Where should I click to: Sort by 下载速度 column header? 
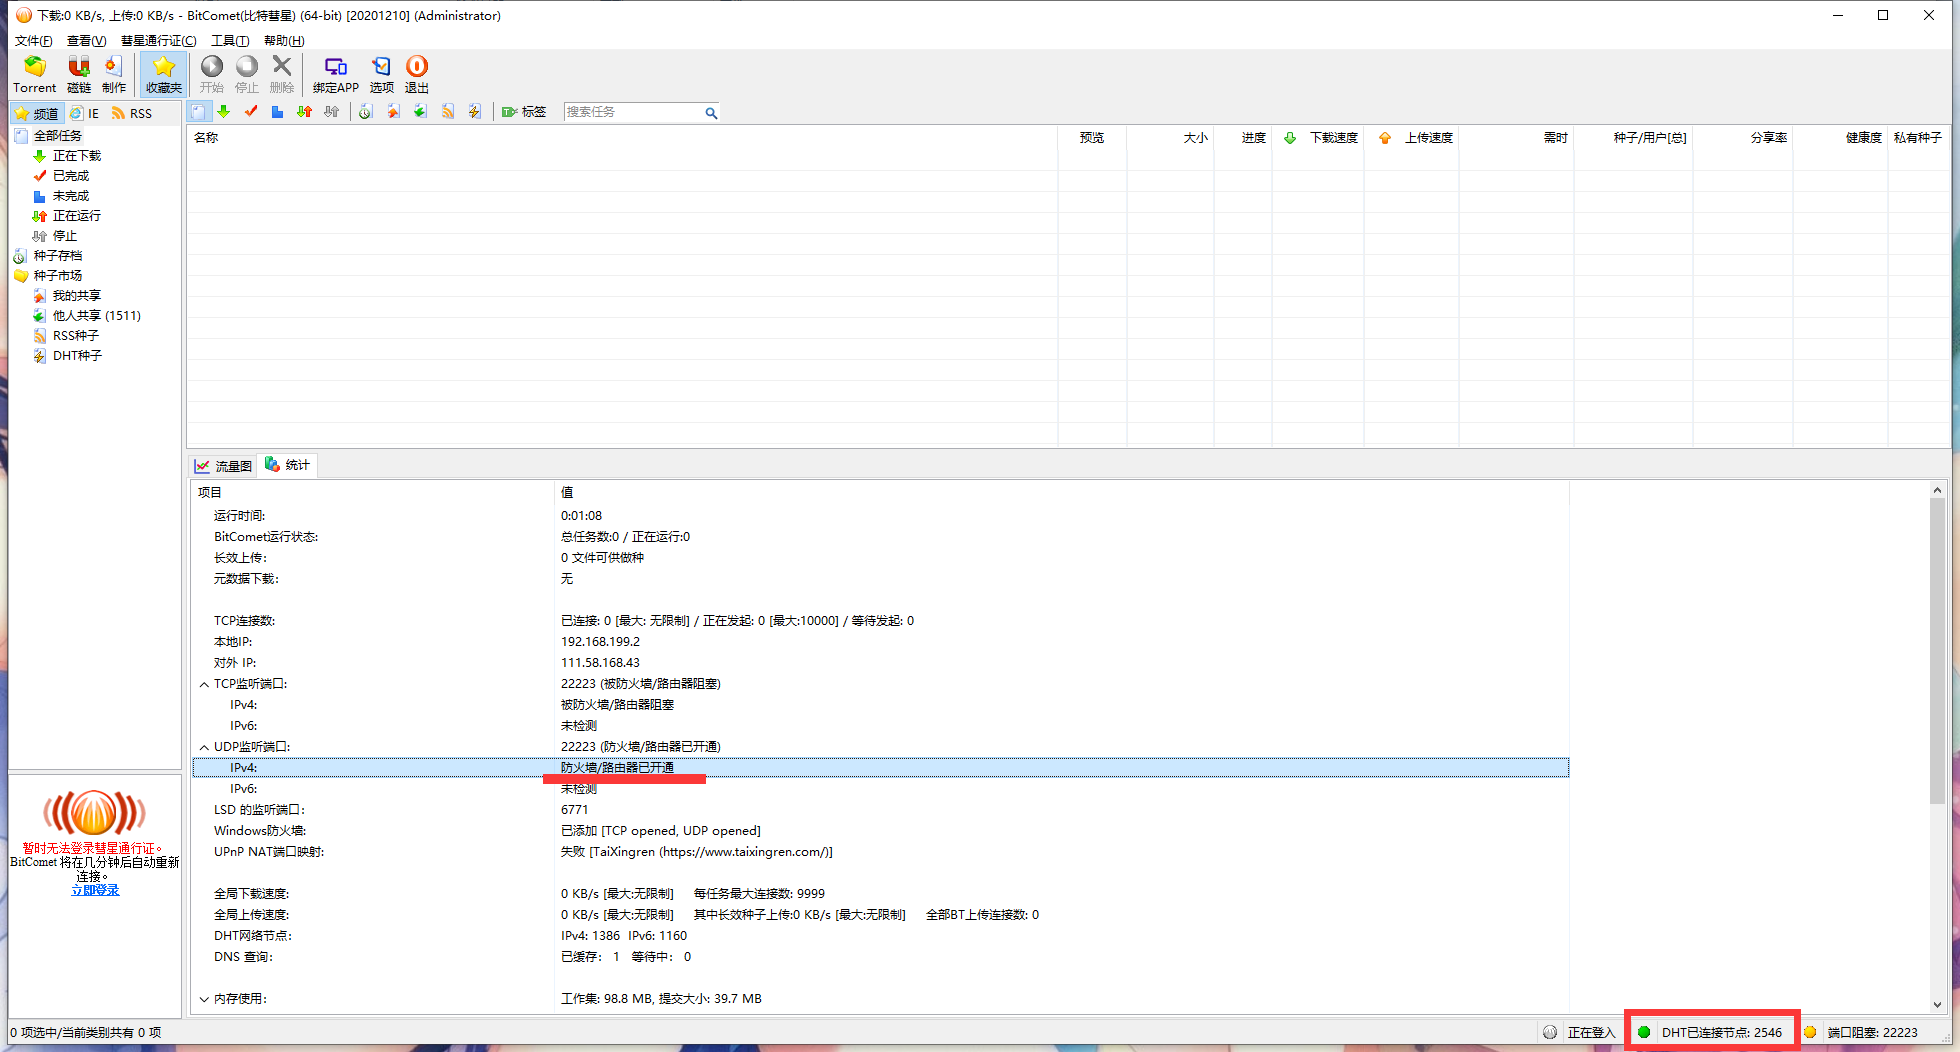tap(1318, 137)
